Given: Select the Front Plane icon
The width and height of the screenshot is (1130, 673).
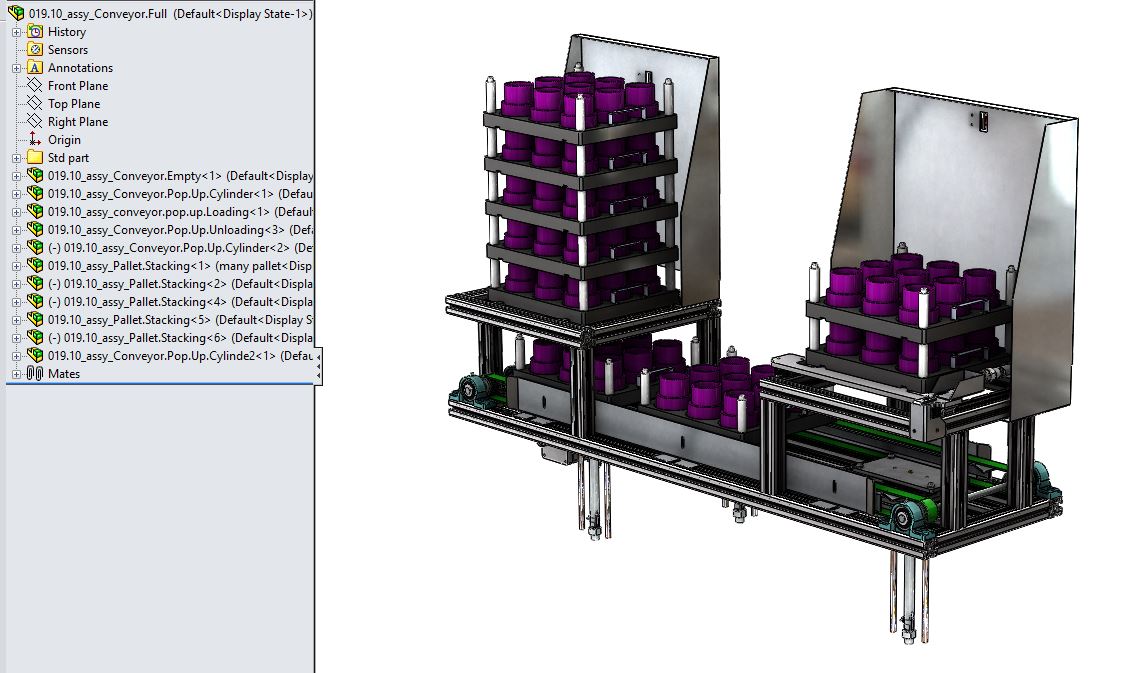Looking at the screenshot, I should [35, 85].
